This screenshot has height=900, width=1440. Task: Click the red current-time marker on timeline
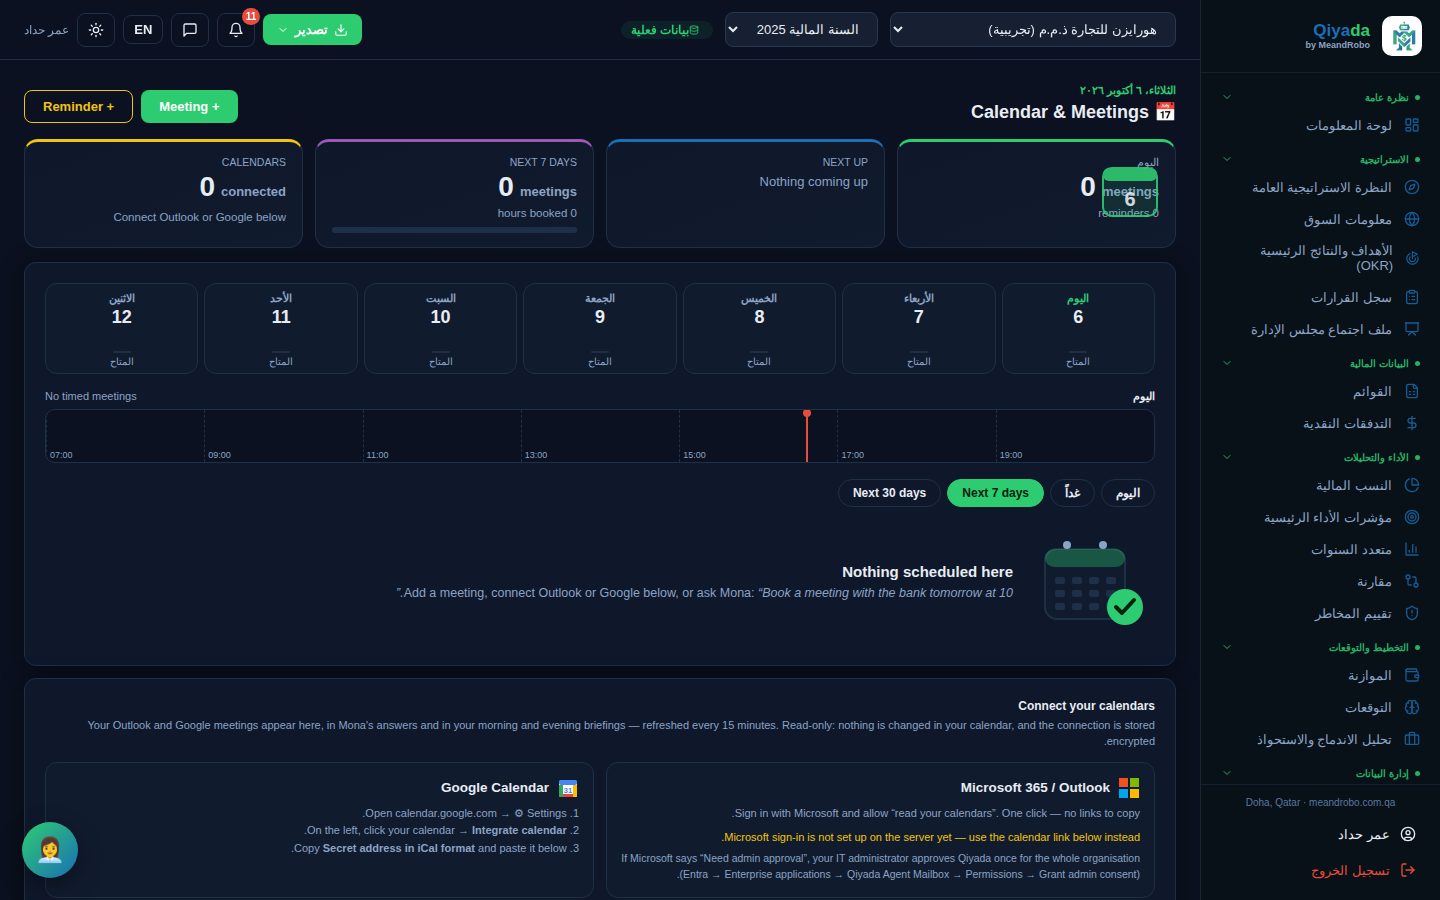click(807, 436)
